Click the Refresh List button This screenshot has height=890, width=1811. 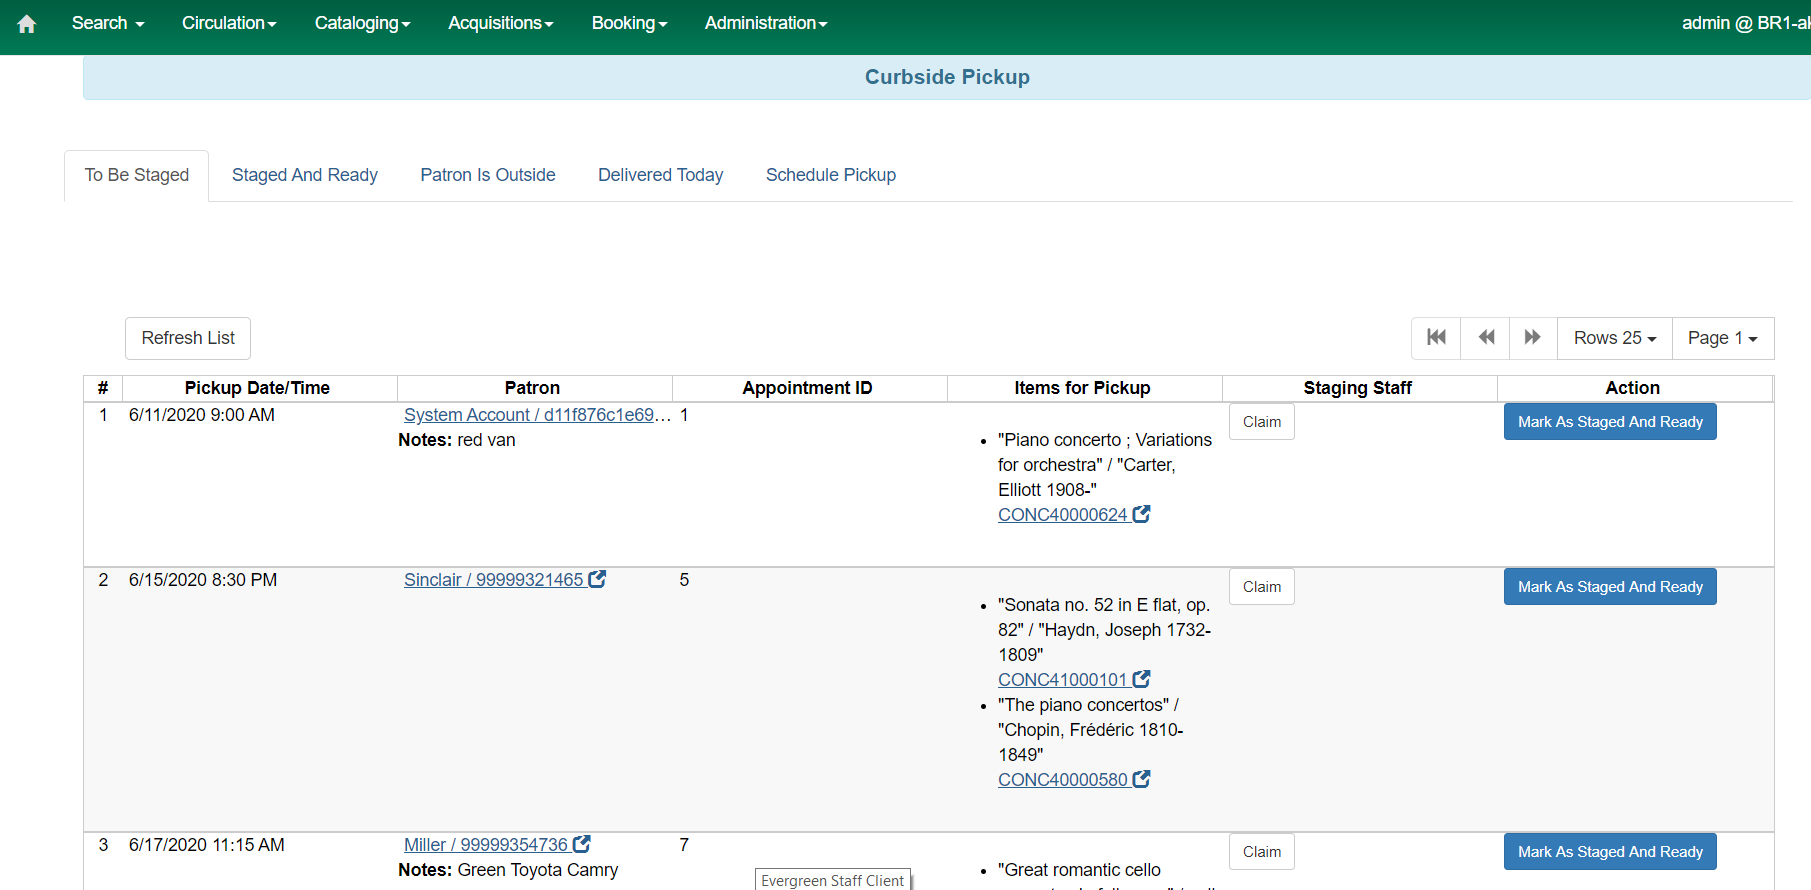(188, 338)
